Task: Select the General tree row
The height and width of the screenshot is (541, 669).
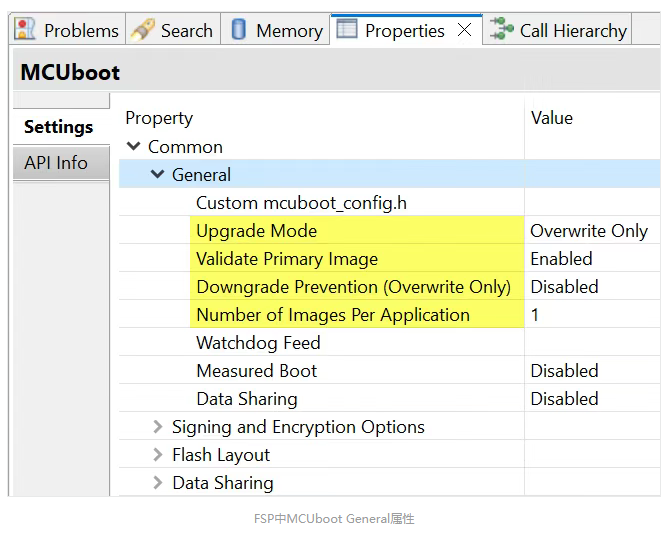Action: [x=390, y=174]
